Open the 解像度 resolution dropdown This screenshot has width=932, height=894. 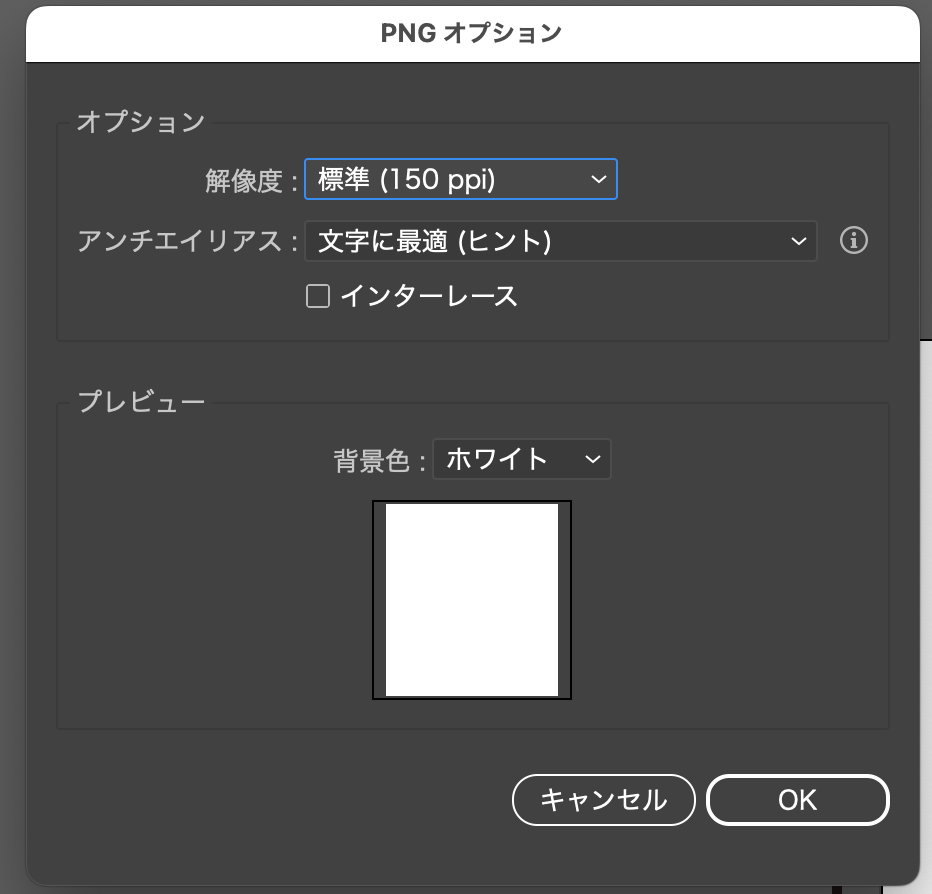(460, 179)
